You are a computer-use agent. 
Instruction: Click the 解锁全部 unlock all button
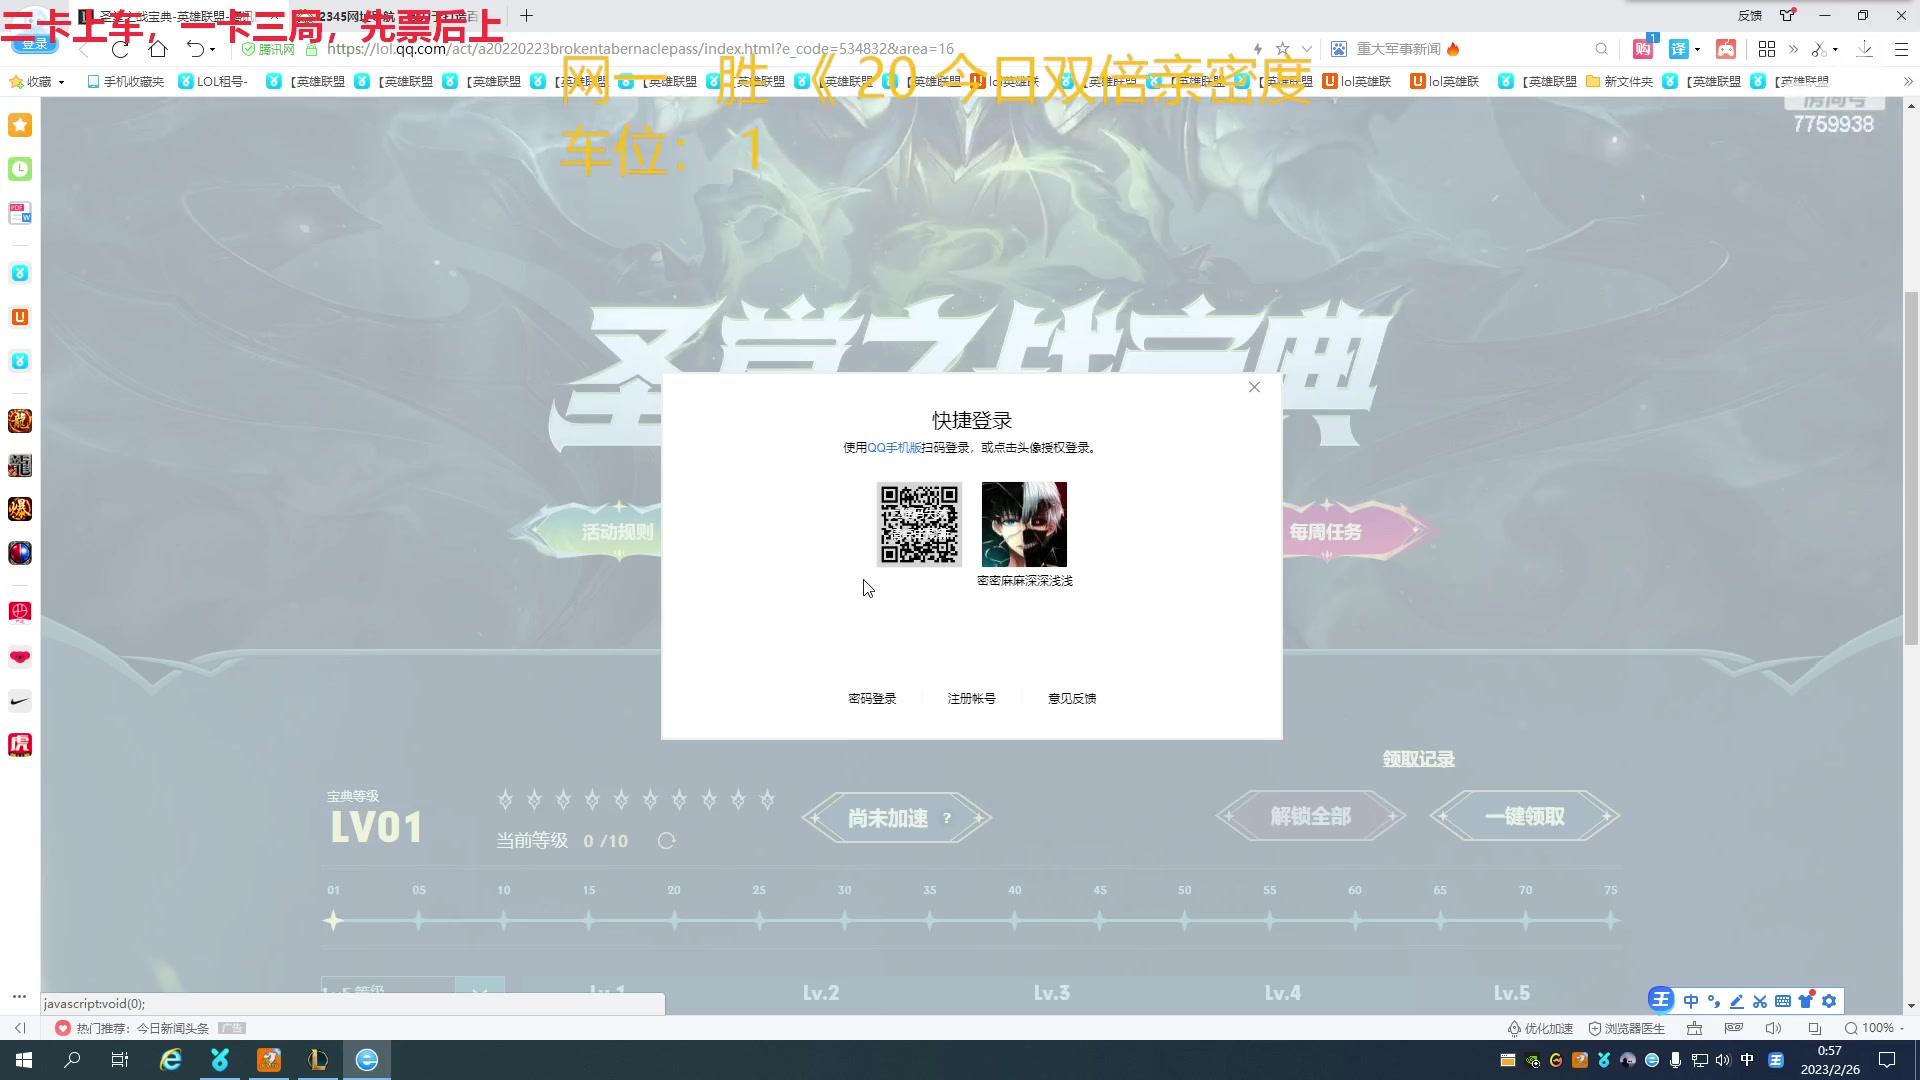pos(1311,816)
